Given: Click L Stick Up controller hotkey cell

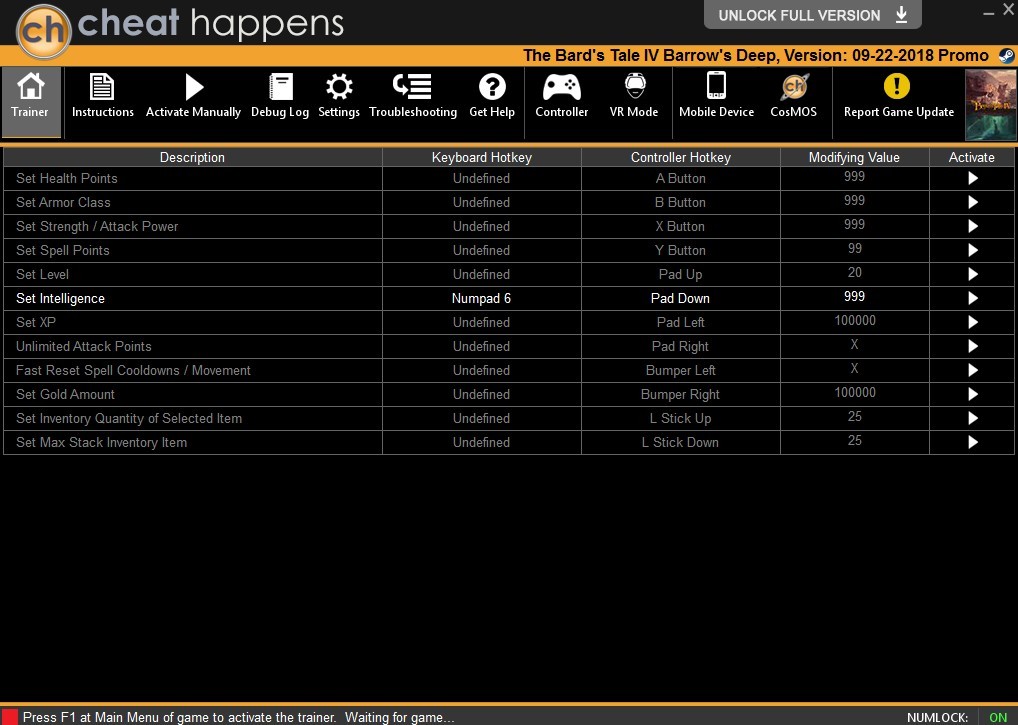Looking at the screenshot, I should tap(680, 419).
